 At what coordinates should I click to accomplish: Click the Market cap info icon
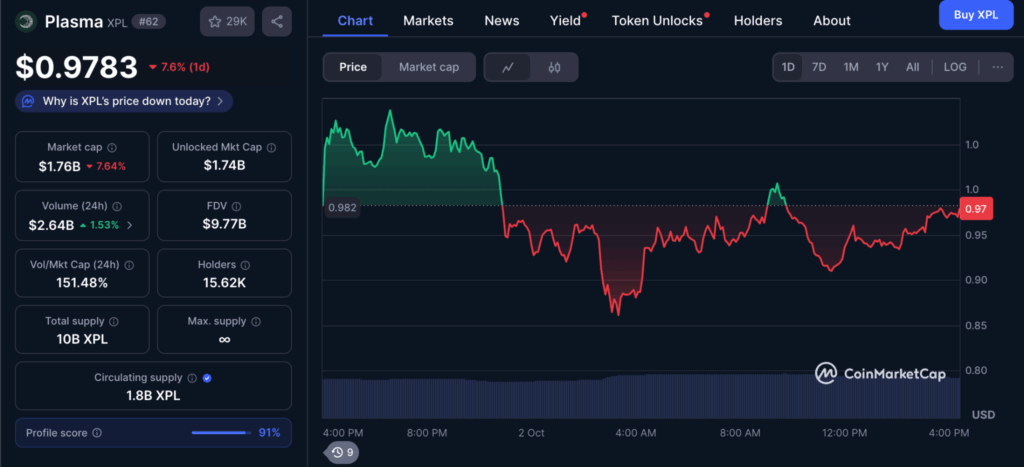[x=112, y=147]
